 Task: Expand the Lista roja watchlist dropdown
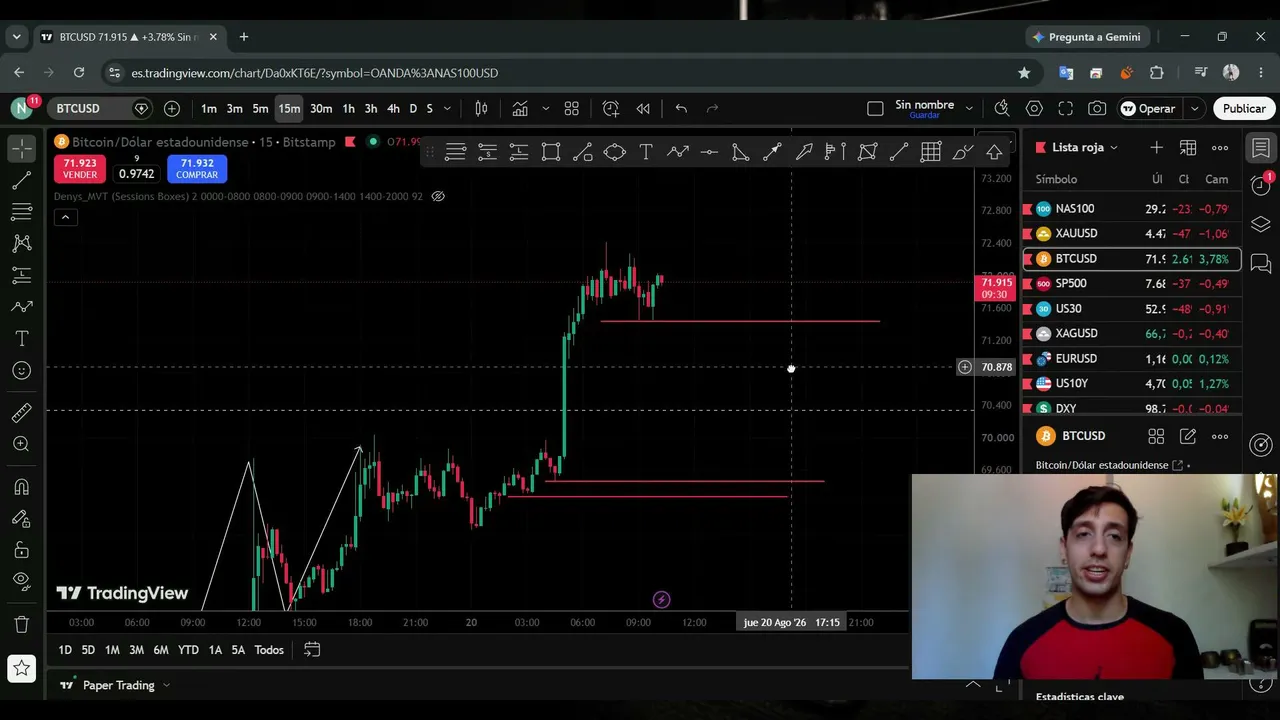click(1113, 148)
